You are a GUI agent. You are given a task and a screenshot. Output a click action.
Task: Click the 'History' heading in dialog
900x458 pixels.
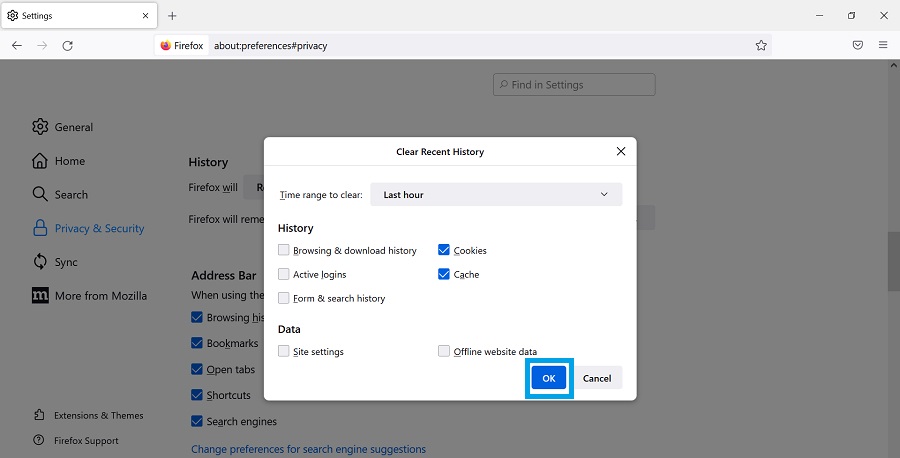(296, 228)
